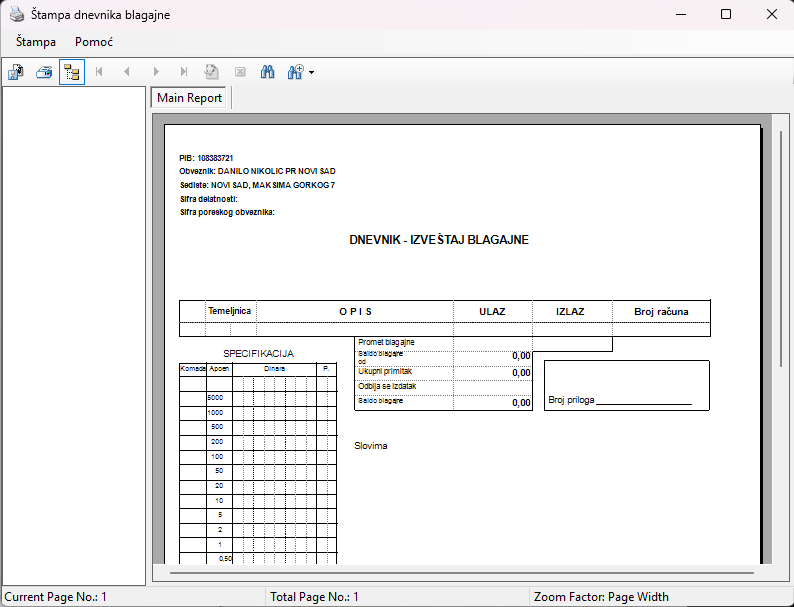794x607 pixels.
Task: Click the Odbija se izdatak label
Action: pyautogui.click(x=387, y=386)
